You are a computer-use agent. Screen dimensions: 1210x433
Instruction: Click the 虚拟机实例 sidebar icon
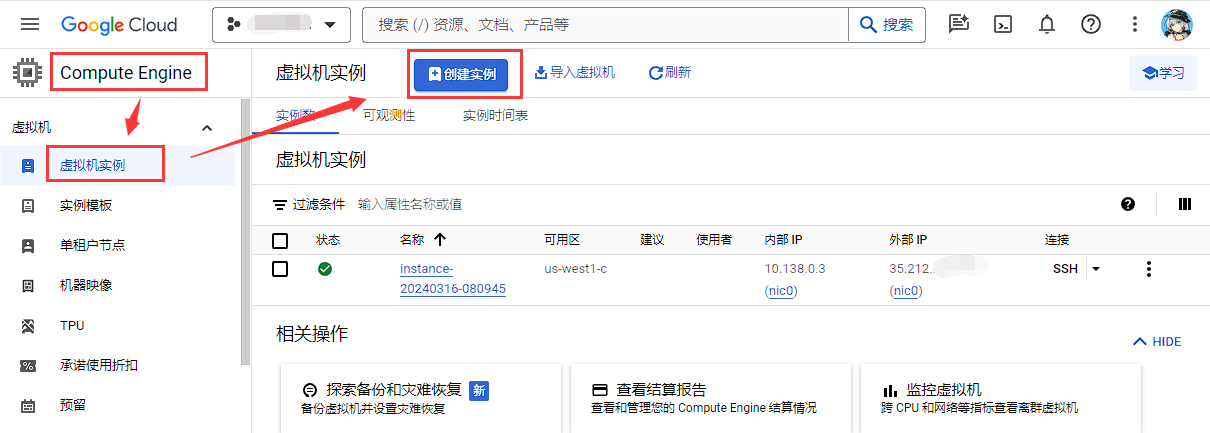[28, 165]
